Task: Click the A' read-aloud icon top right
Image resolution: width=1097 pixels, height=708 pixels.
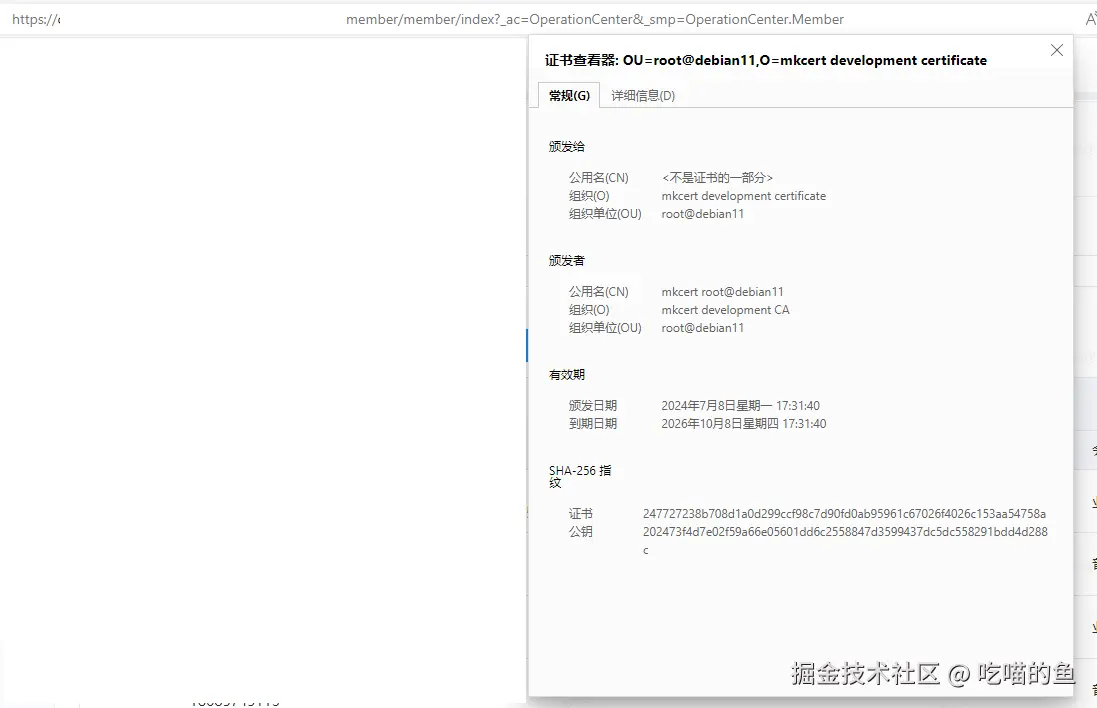Action: 1089,18
